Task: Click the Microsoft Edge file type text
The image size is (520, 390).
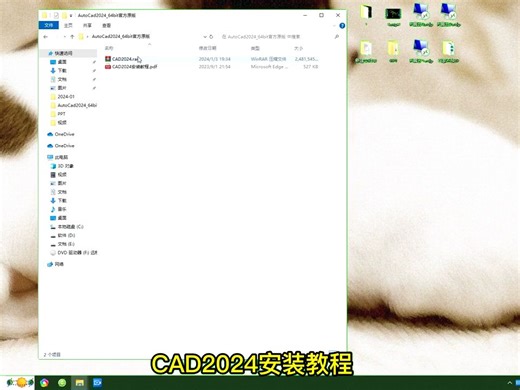Action: [x=269, y=67]
